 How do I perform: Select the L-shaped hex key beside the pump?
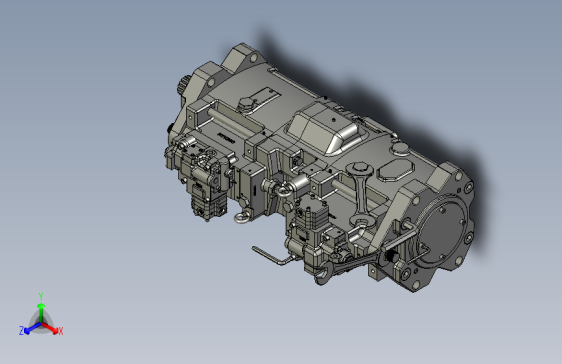tap(274, 256)
